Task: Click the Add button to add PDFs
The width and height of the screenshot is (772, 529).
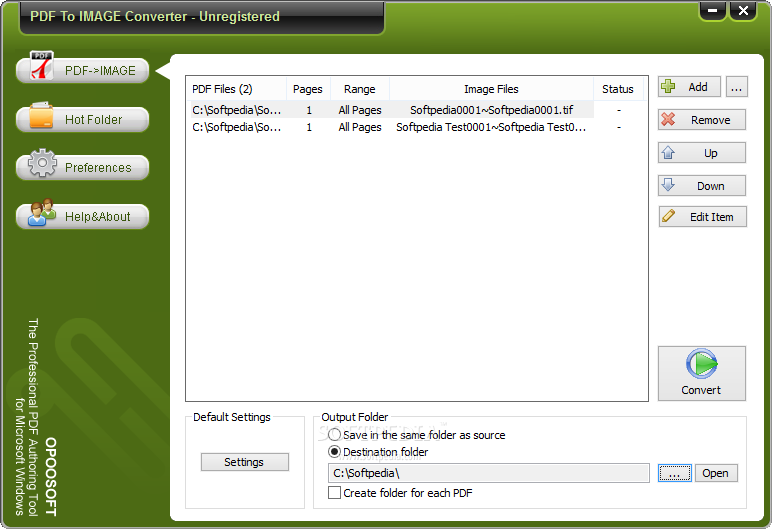Action: (x=689, y=87)
